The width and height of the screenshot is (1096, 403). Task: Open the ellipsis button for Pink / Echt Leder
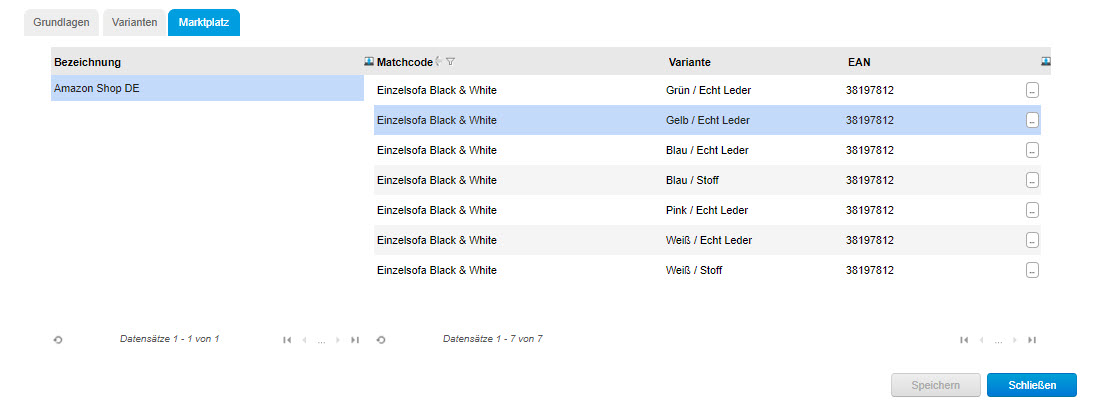tap(1032, 210)
